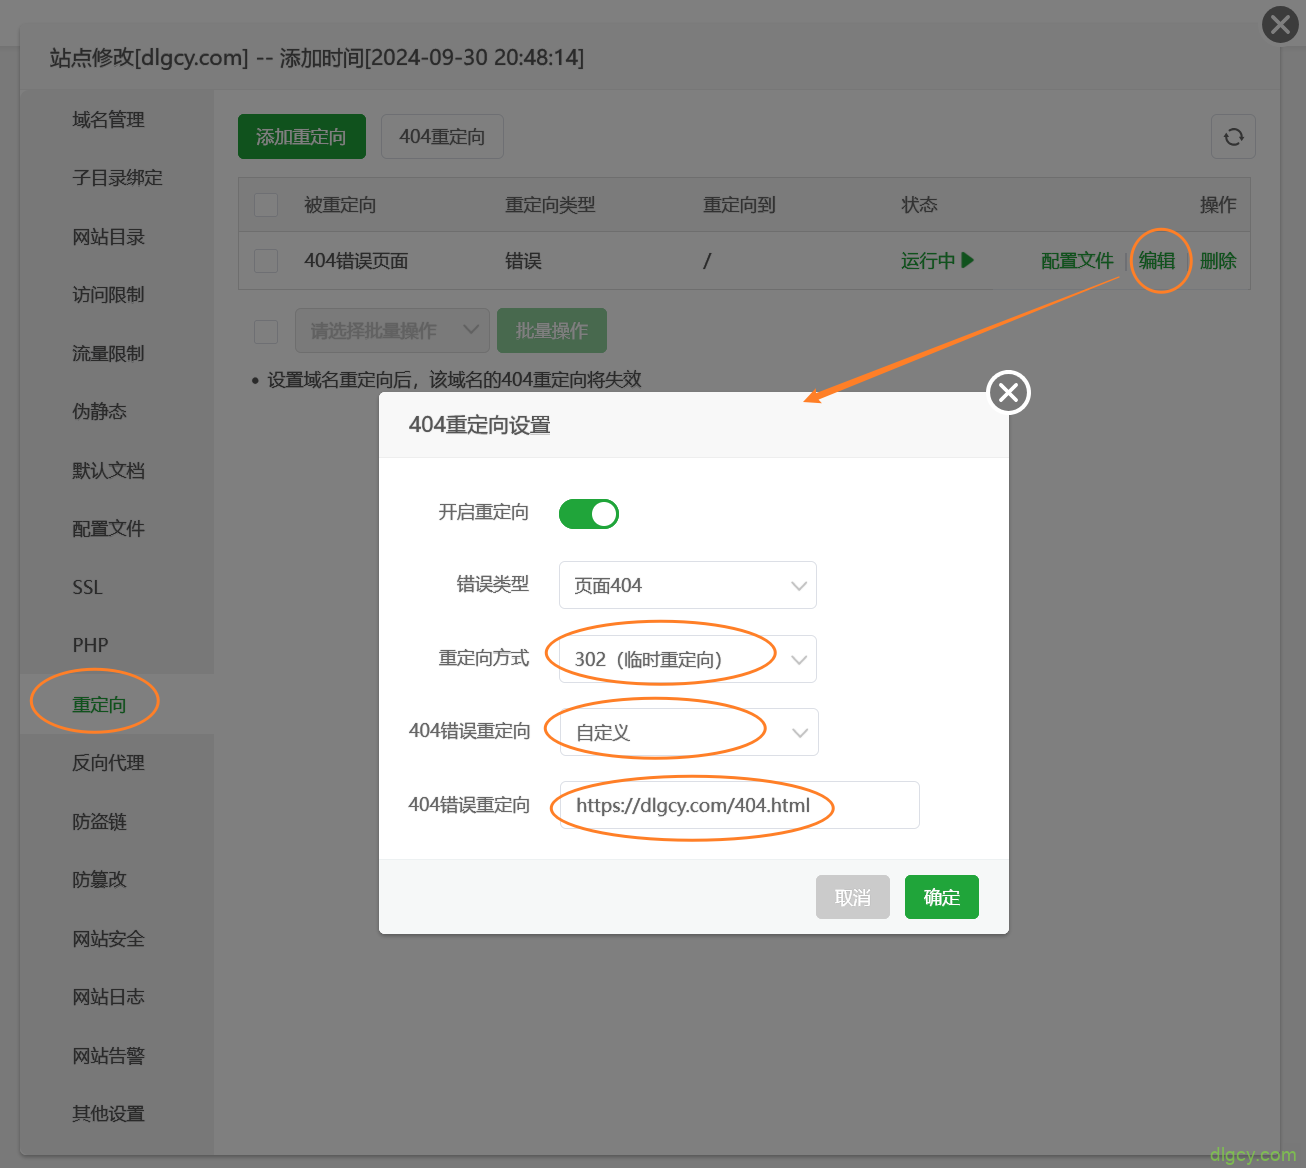
Task: Click the 添加重定向 button
Action: click(302, 136)
